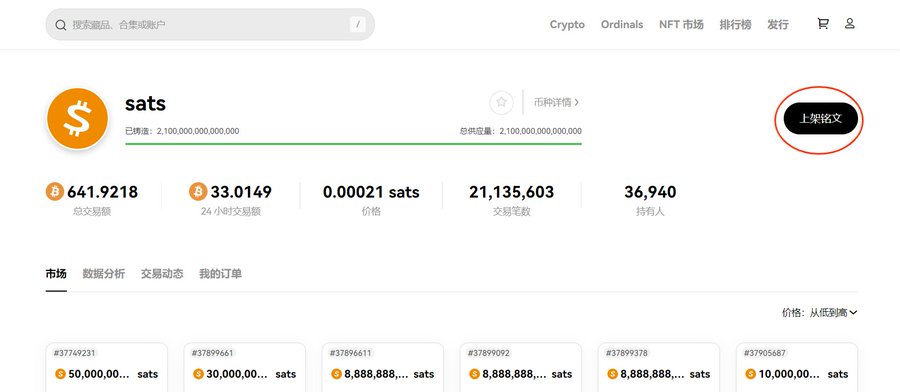Open listing card #37899378
The image size is (900, 392).
click(658, 367)
